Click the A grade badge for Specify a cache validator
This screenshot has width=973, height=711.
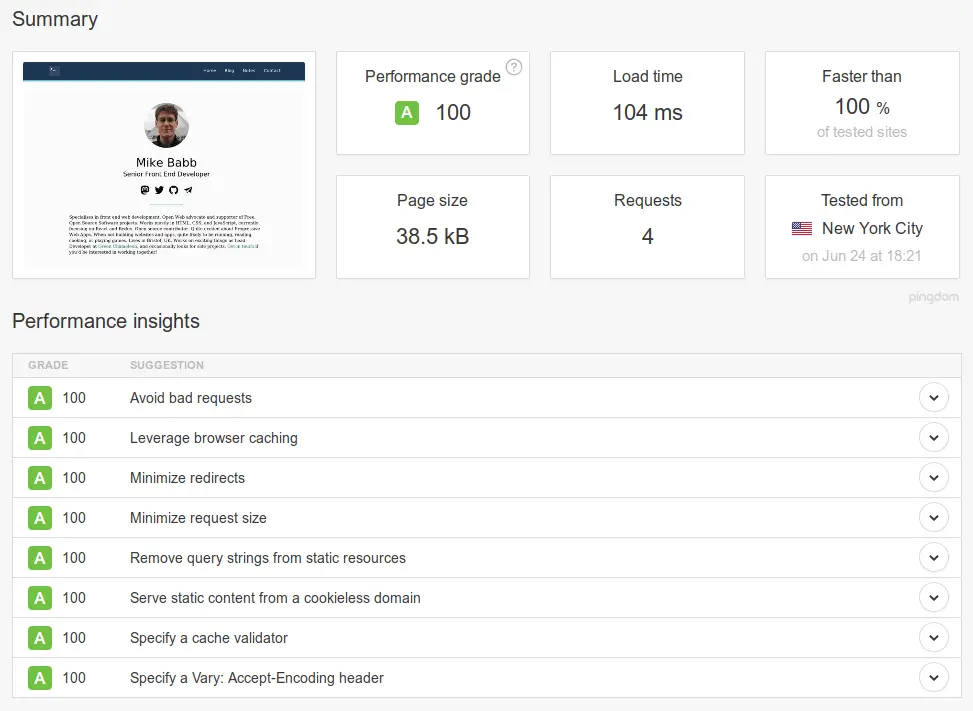click(40, 638)
